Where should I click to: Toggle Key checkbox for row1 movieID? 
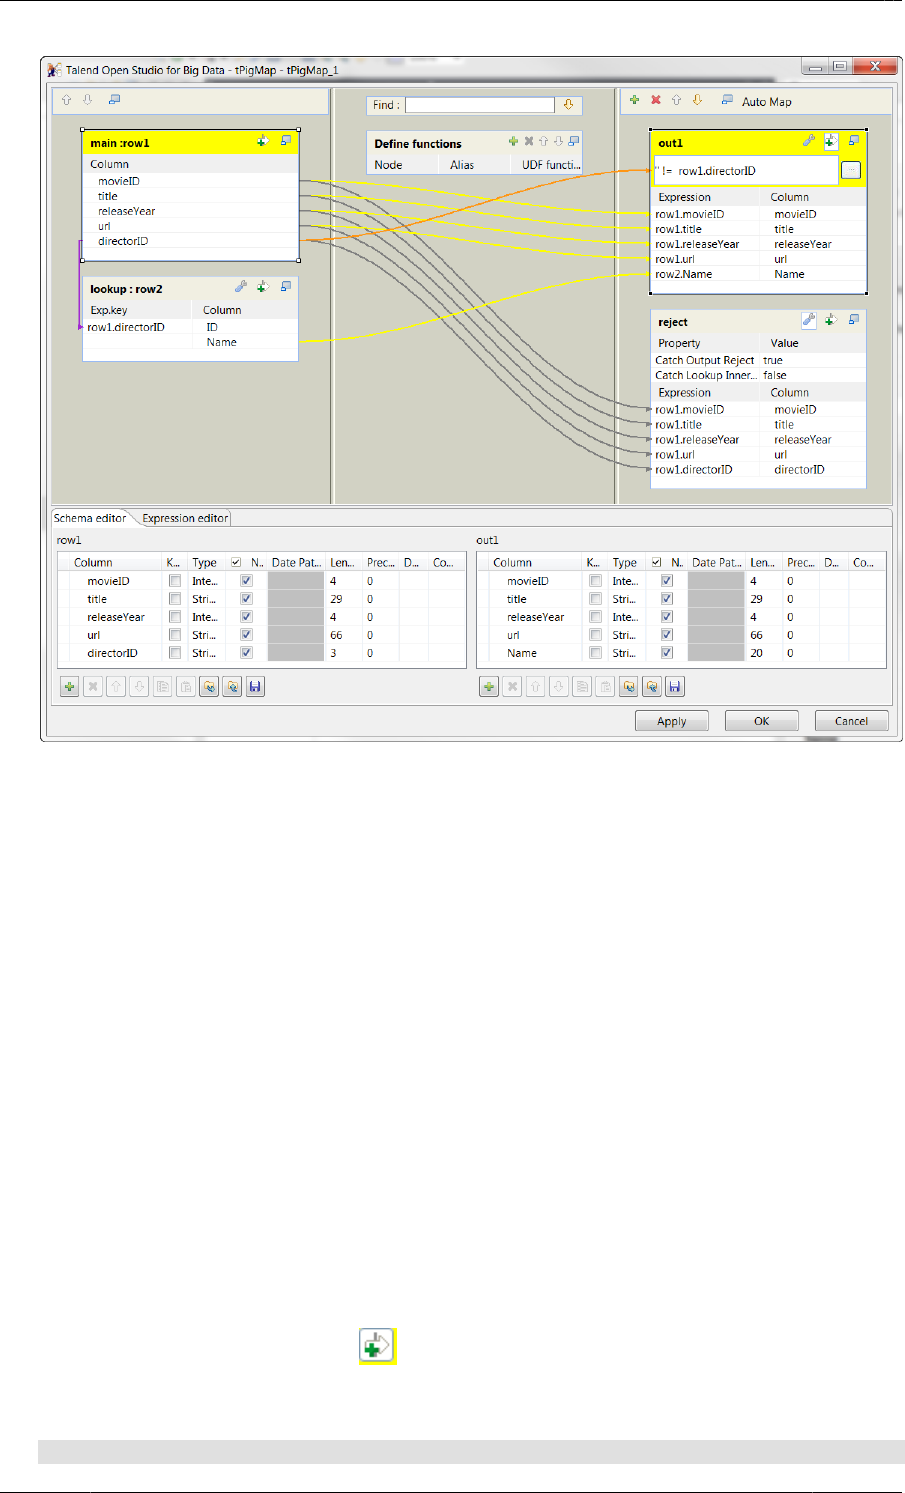(x=175, y=581)
